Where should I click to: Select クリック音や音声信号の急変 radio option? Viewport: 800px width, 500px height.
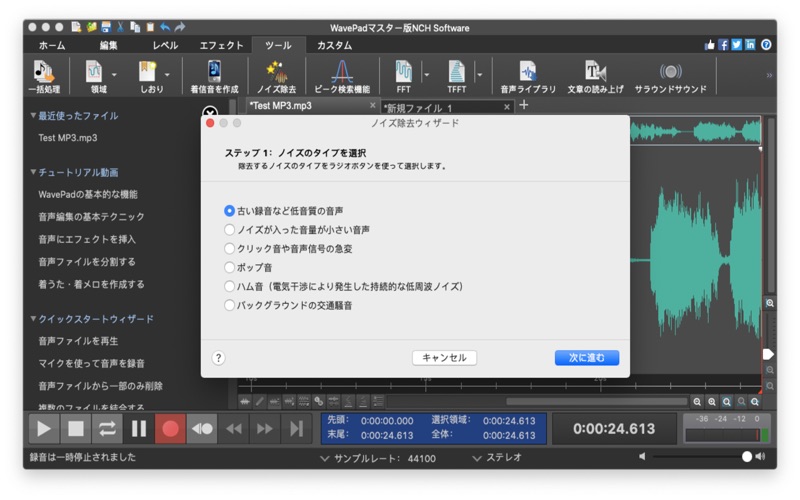(230, 248)
